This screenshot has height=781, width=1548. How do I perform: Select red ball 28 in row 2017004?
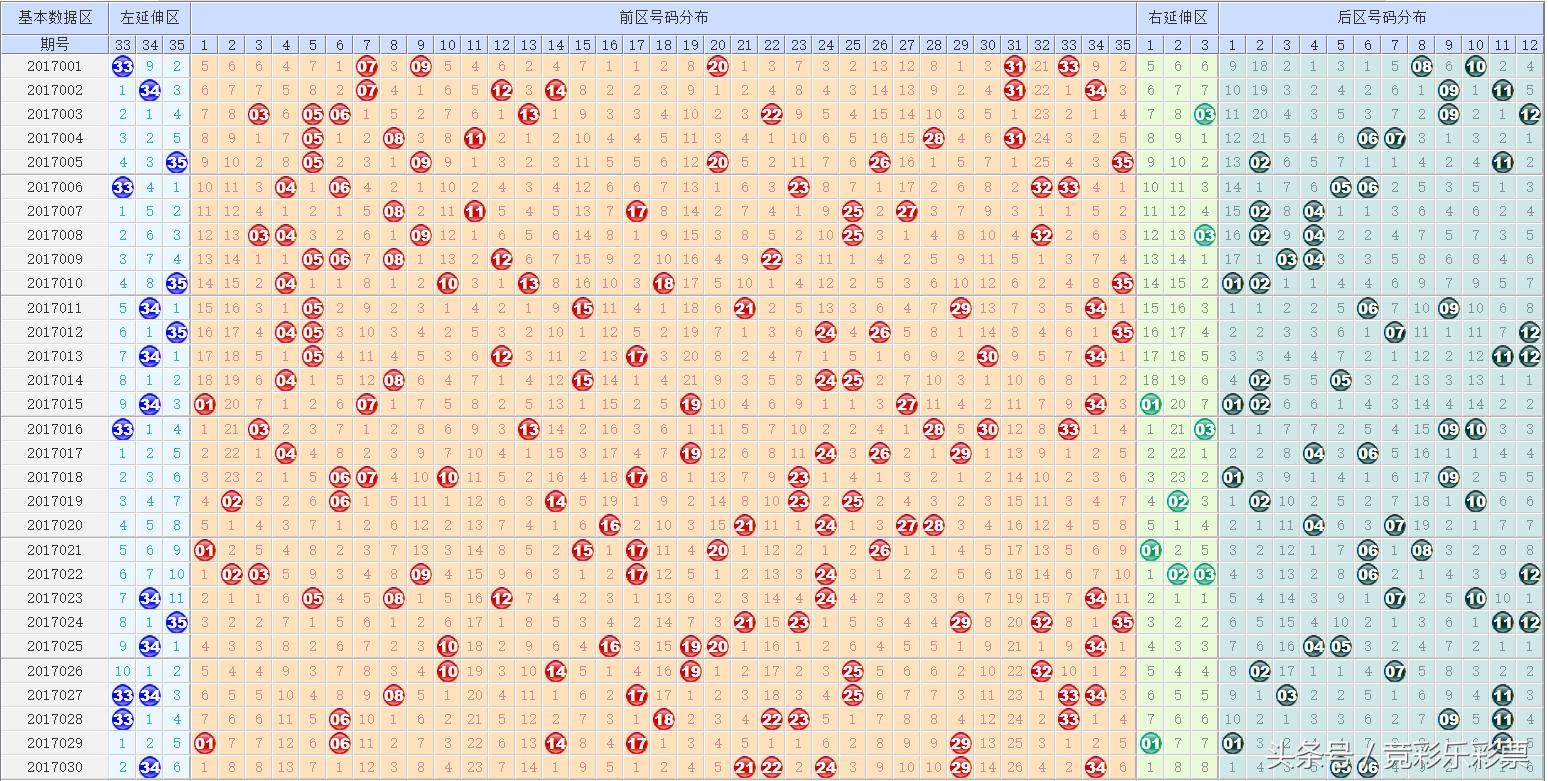[x=933, y=138]
